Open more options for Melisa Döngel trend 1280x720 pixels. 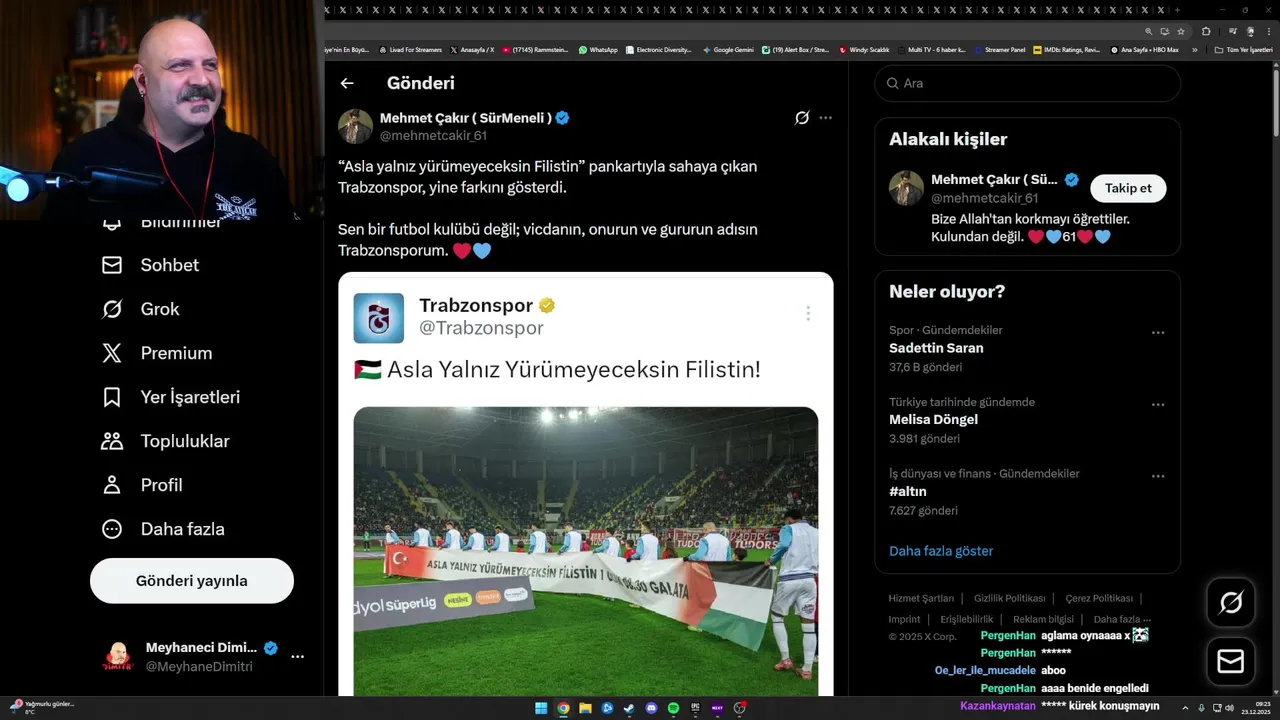pos(1158,405)
